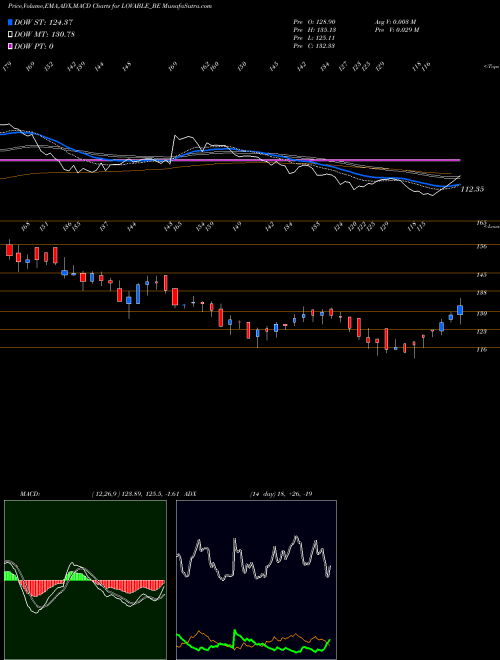Click the 'ADX' indicator label

190,494
